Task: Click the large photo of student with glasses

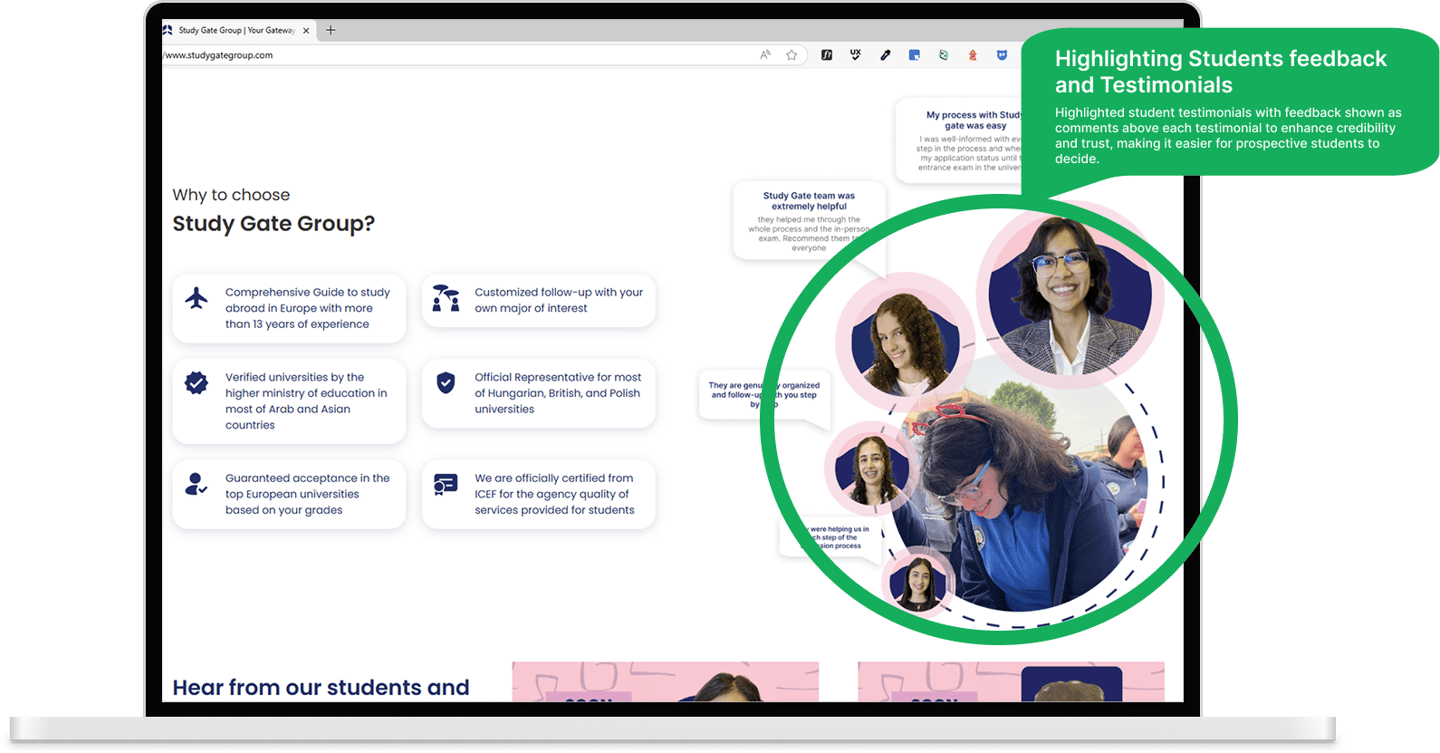Action: 1069,296
